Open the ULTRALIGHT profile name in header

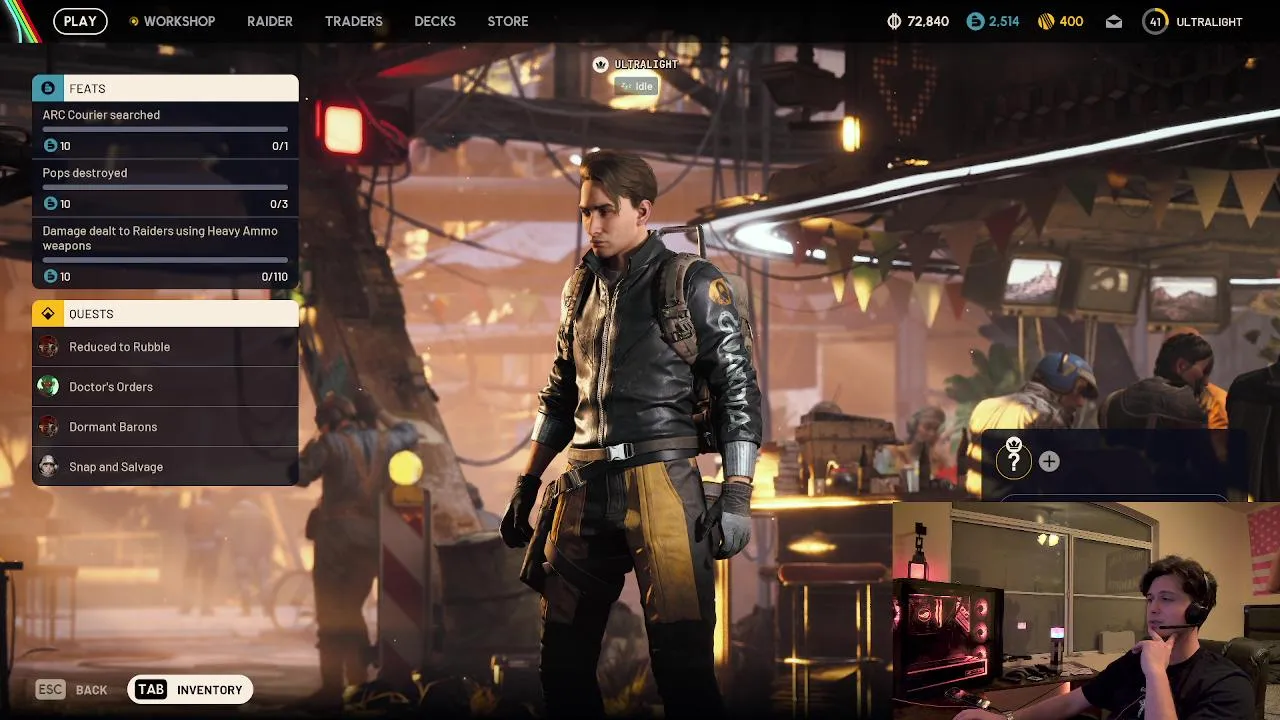pyautogui.click(x=1209, y=21)
